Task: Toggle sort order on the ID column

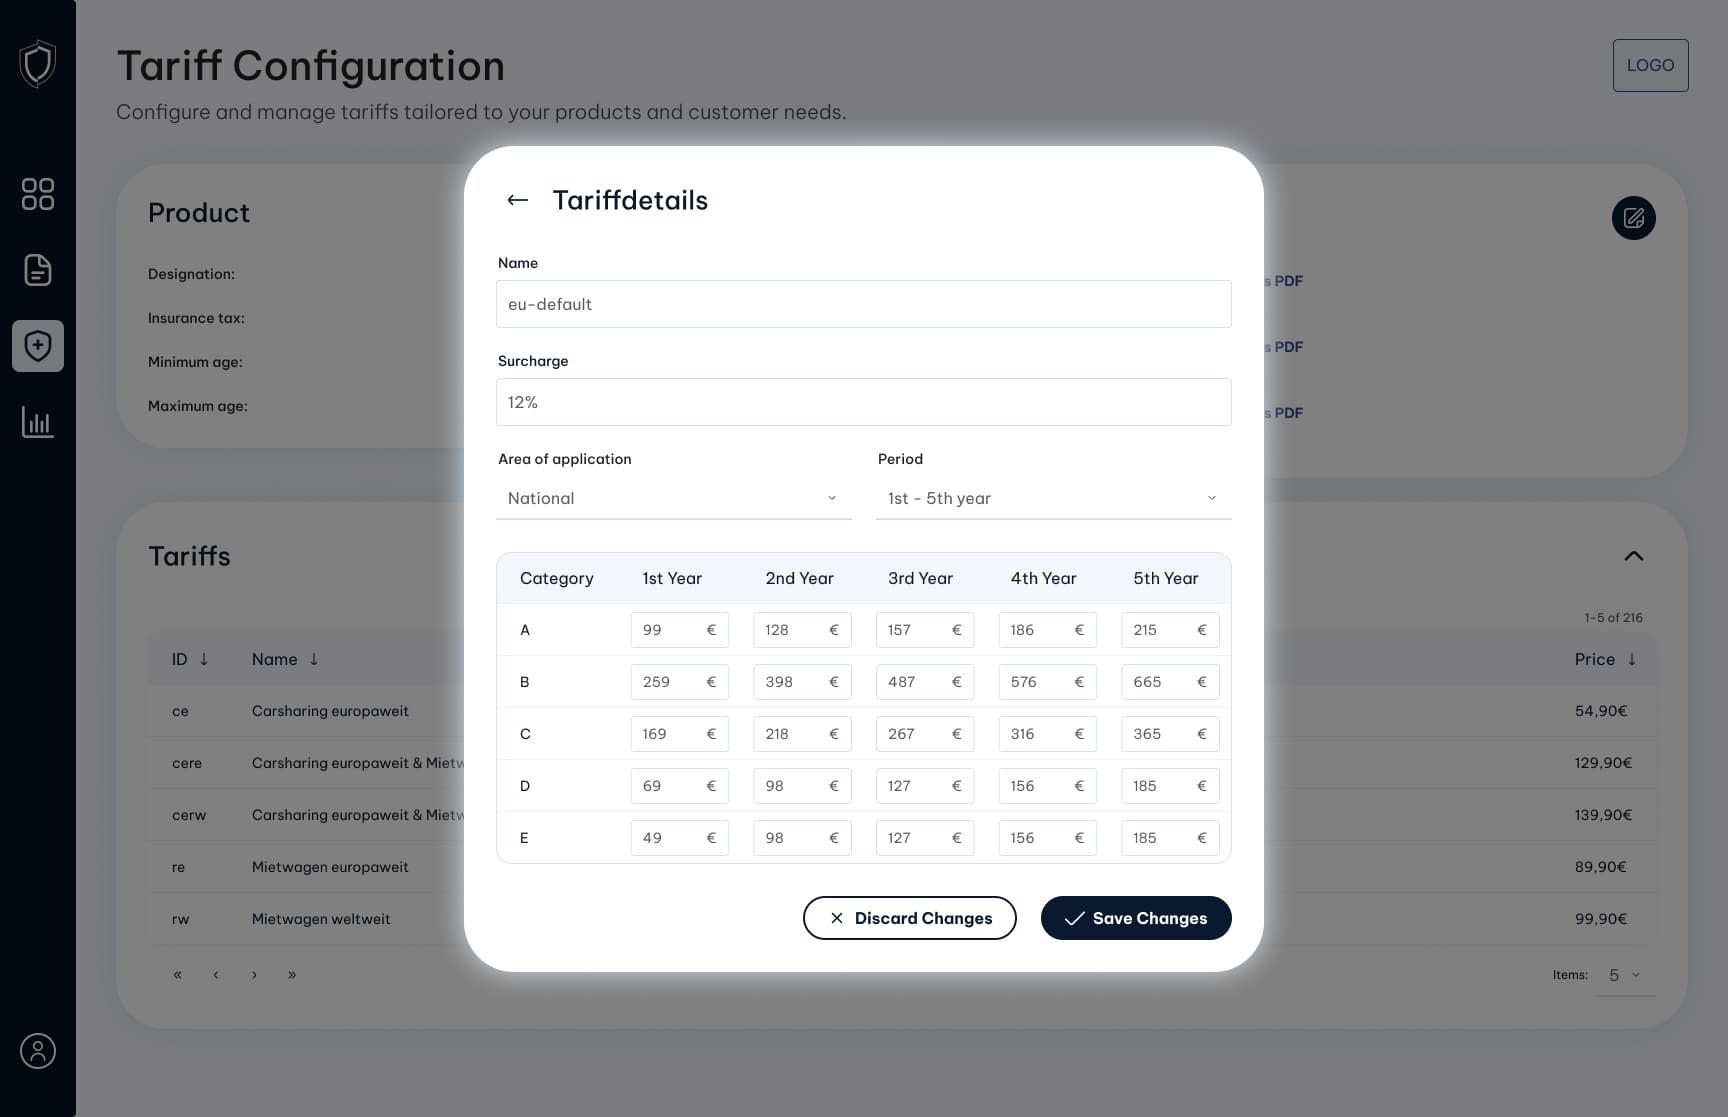Action: point(205,659)
